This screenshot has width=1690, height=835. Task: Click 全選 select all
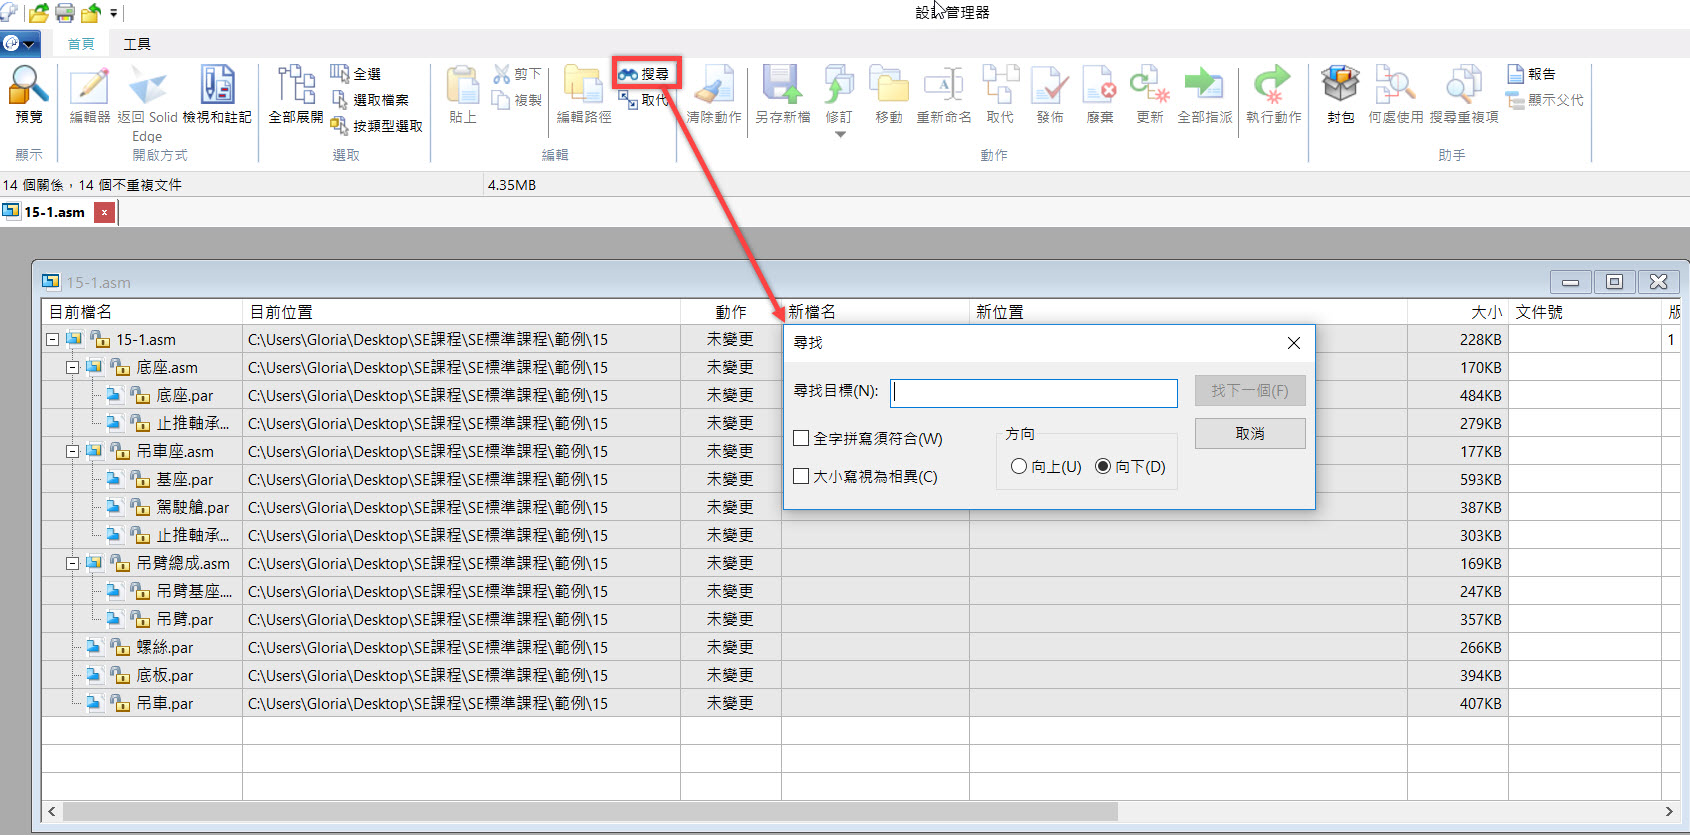pyautogui.click(x=356, y=74)
